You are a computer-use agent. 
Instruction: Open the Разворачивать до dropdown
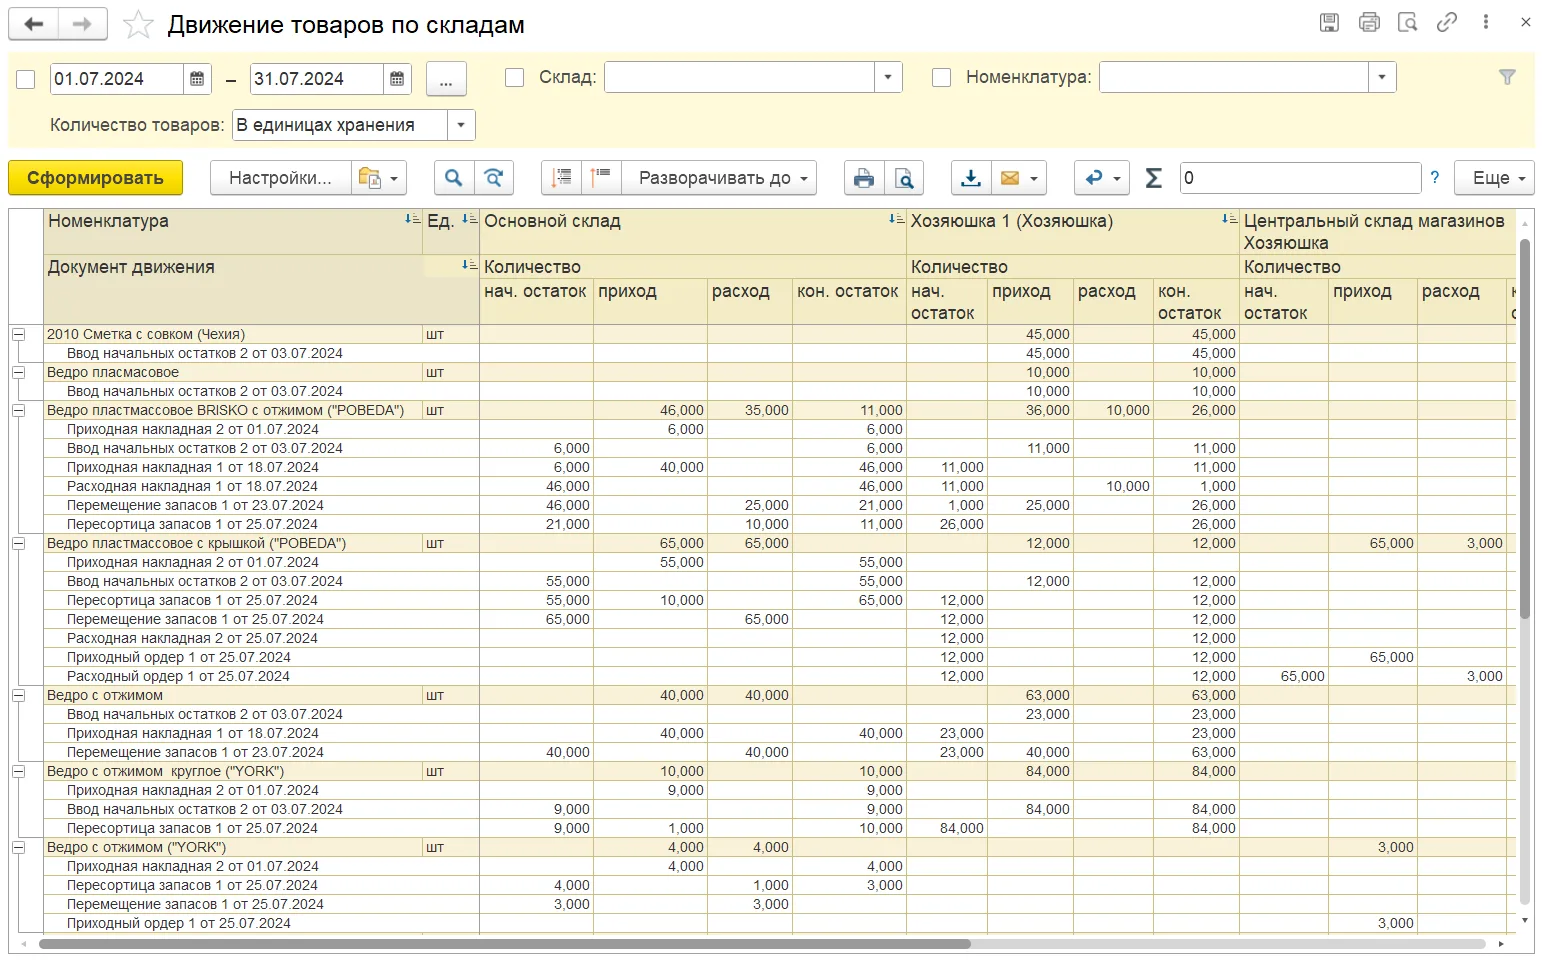click(718, 178)
